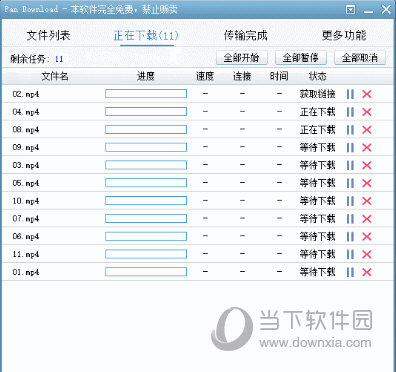The height and width of the screenshot is (372, 396).
Task: Click the 全部开始 button
Action: 242,58
